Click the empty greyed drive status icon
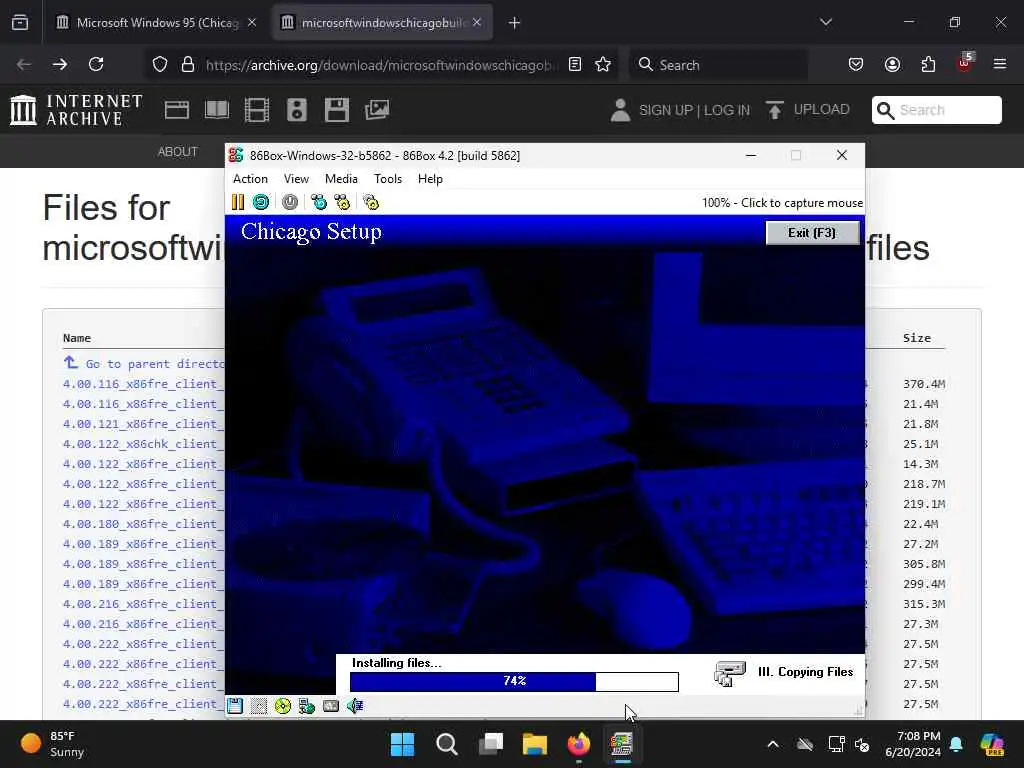 point(259,706)
